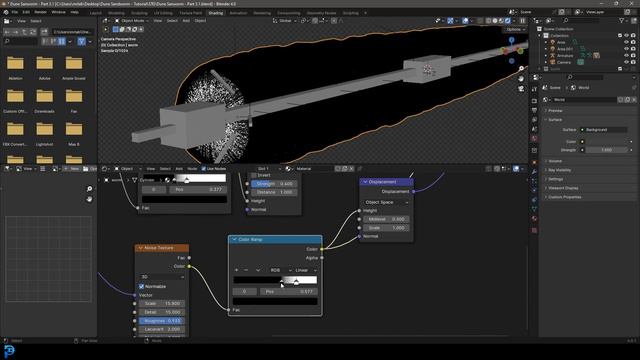
Task: Open the Render menu
Action: [x=40, y=12]
